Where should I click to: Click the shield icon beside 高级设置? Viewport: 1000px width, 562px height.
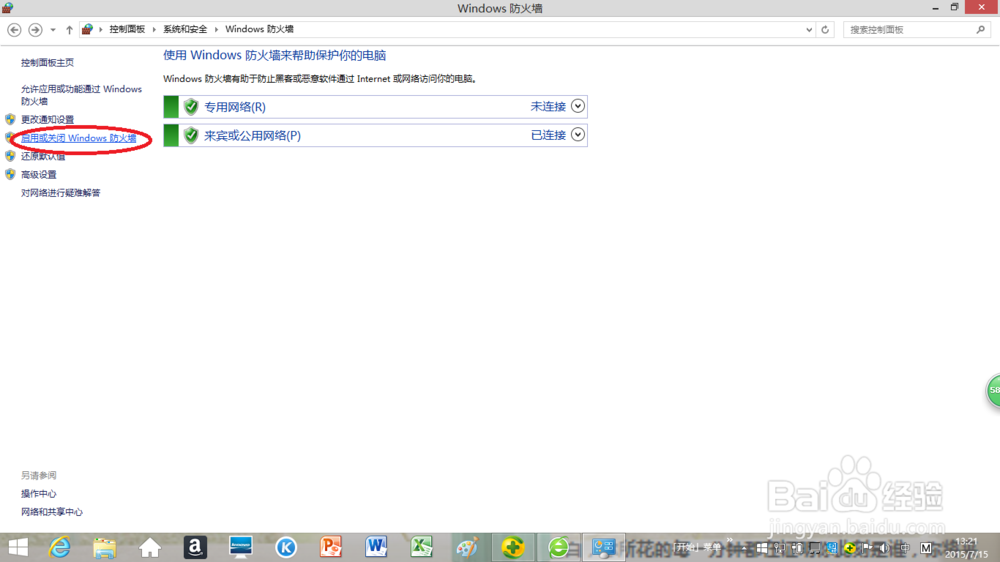point(10,174)
